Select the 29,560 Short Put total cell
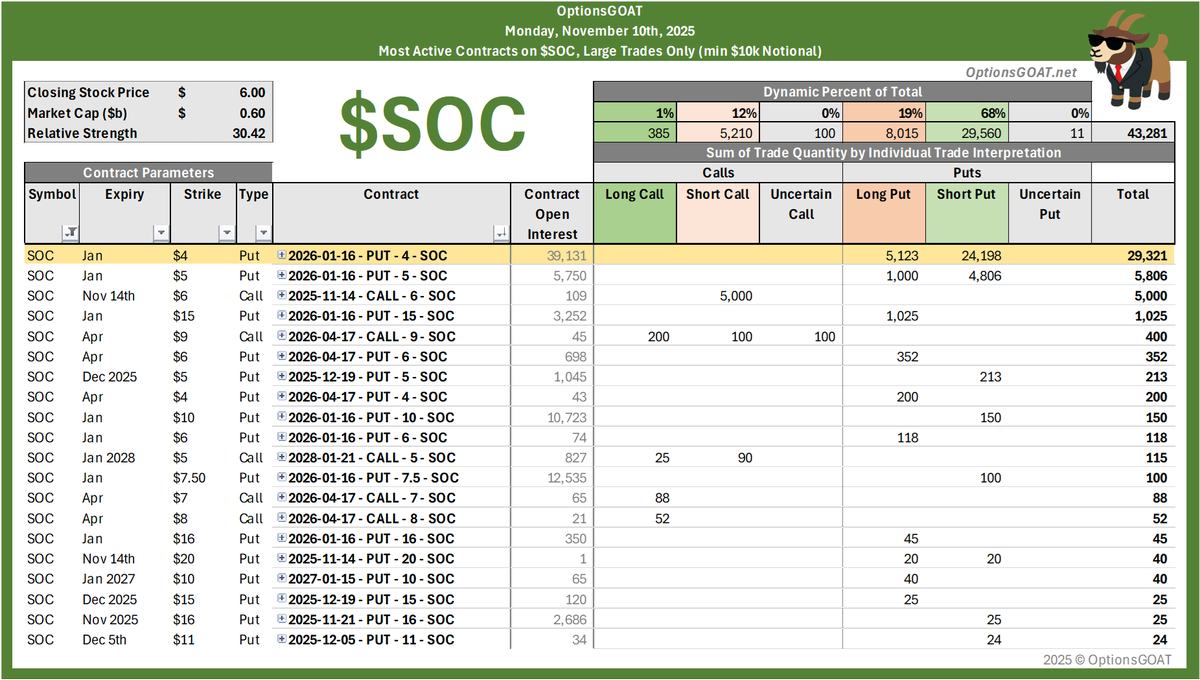Image resolution: width=1200 pixels, height=680 pixels. click(x=966, y=133)
